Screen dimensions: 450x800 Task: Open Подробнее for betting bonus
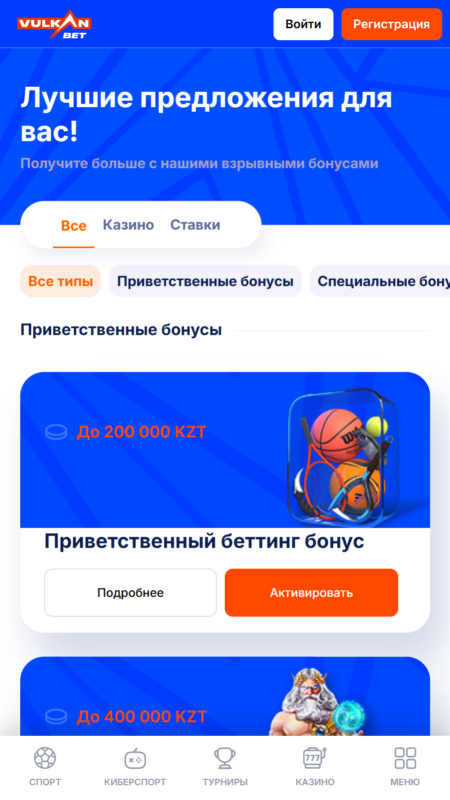pos(131,593)
